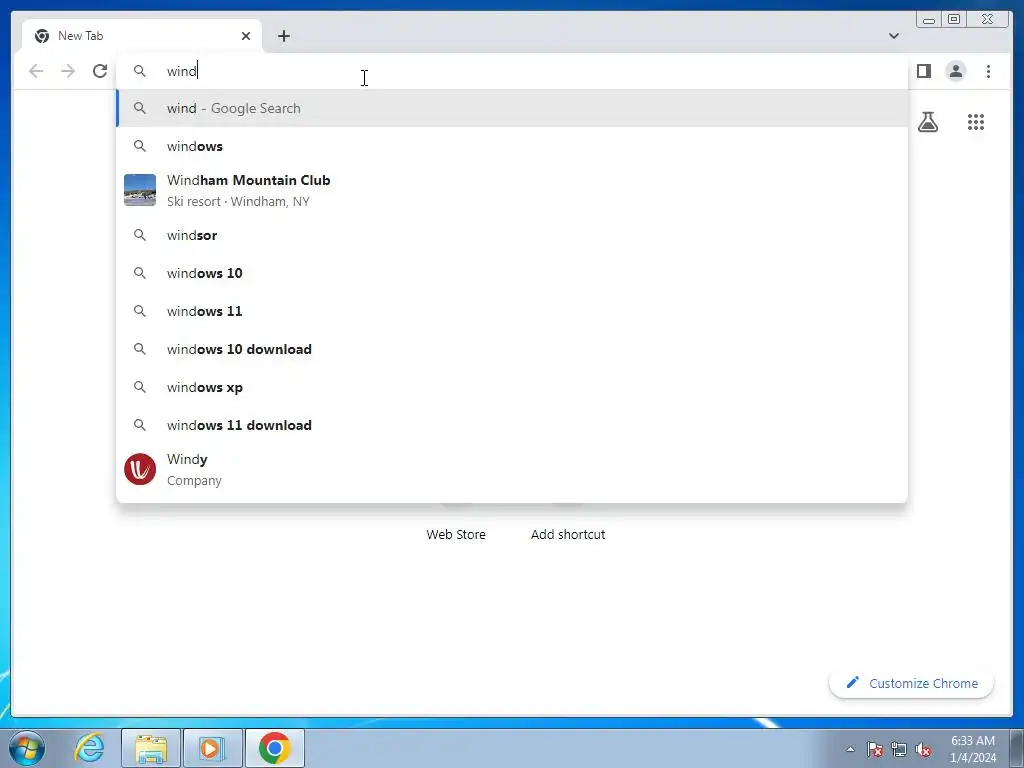Launch Internet Explorer from taskbar
The width and height of the screenshot is (1024, 768).
pos(89,748)
